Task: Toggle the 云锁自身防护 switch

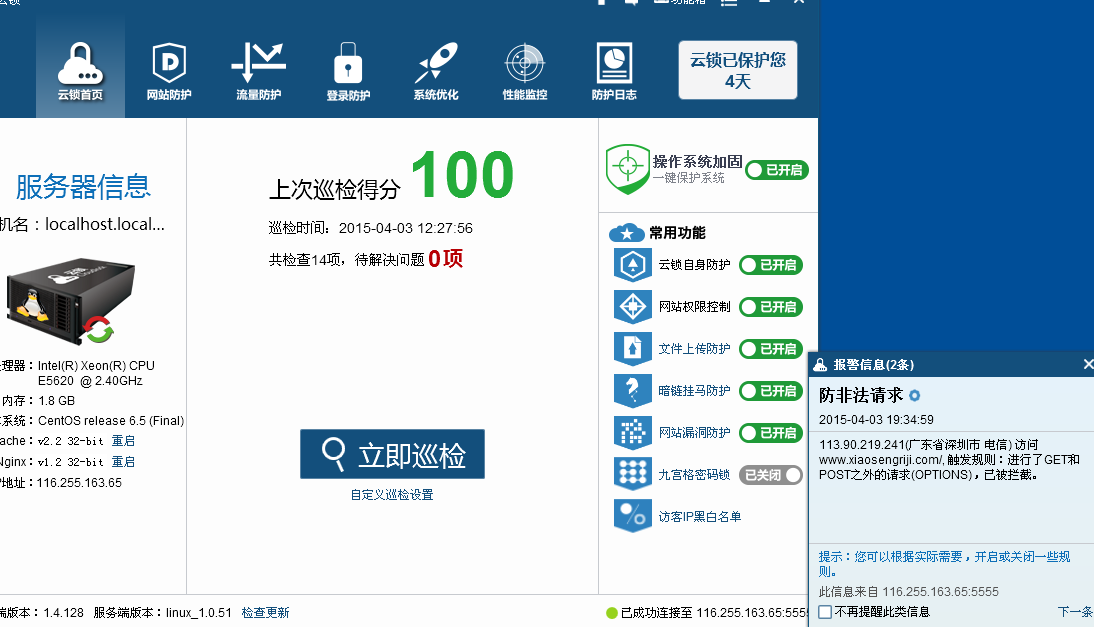Action: pyautogui.click(x=770, y=265)
